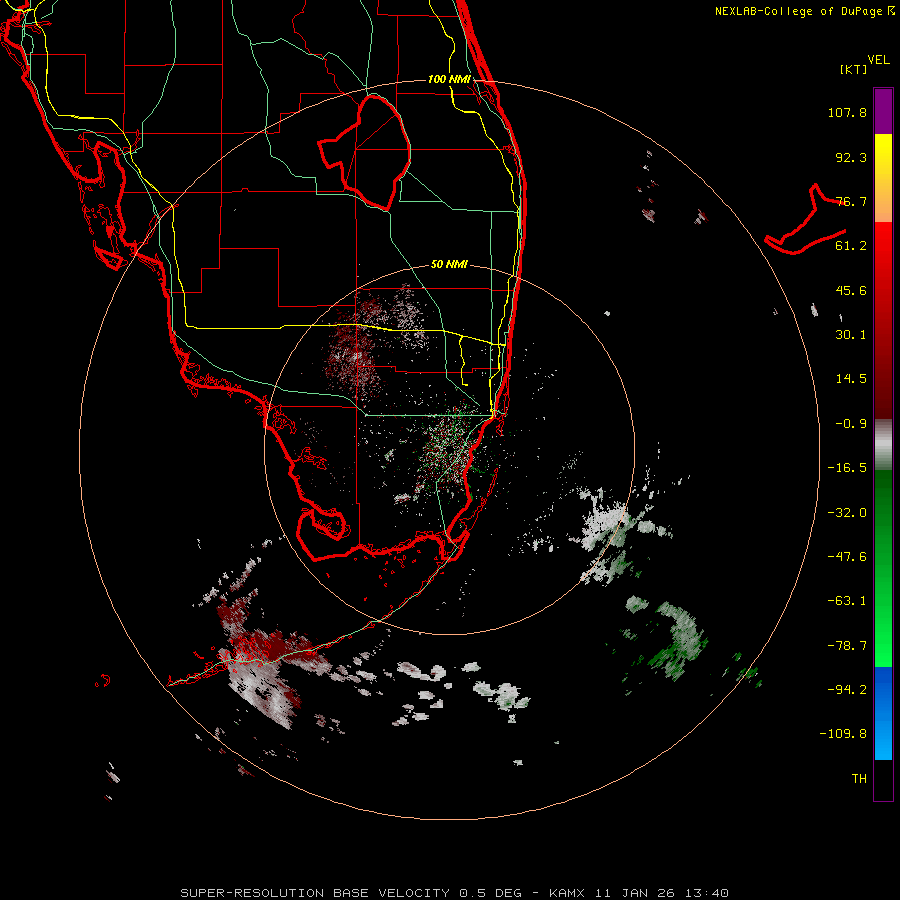Click the TH legend label
Screen dimensions: 900x900
pyautogui.click(x=859, y=779)
